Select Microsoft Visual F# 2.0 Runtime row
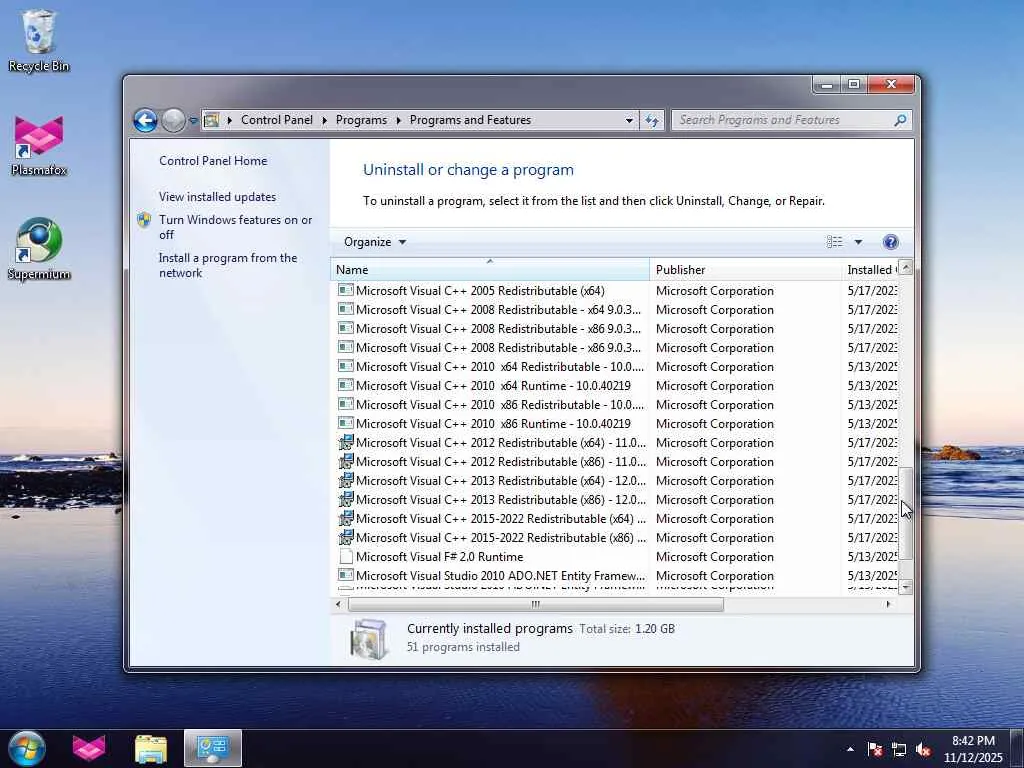Viewport: 1024px width, 768px height. tap(614, 557)
